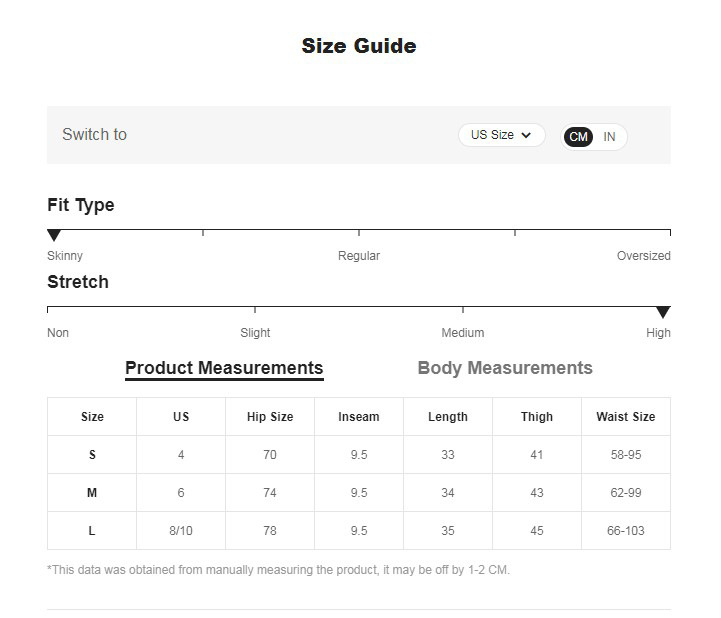Click the Regular fit label
721x618 pixels.
point(359,256)
